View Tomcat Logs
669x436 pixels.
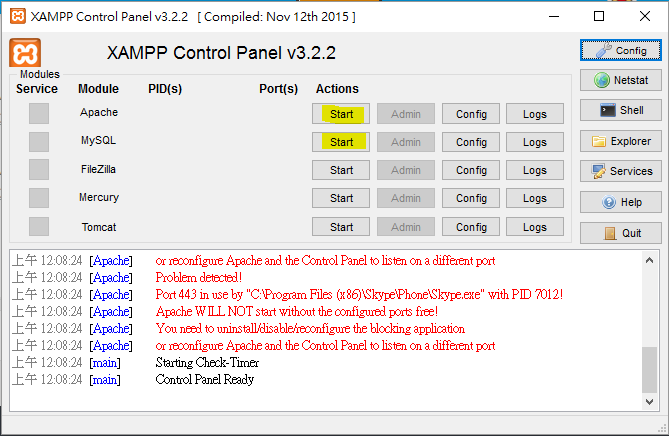point(535,227)
